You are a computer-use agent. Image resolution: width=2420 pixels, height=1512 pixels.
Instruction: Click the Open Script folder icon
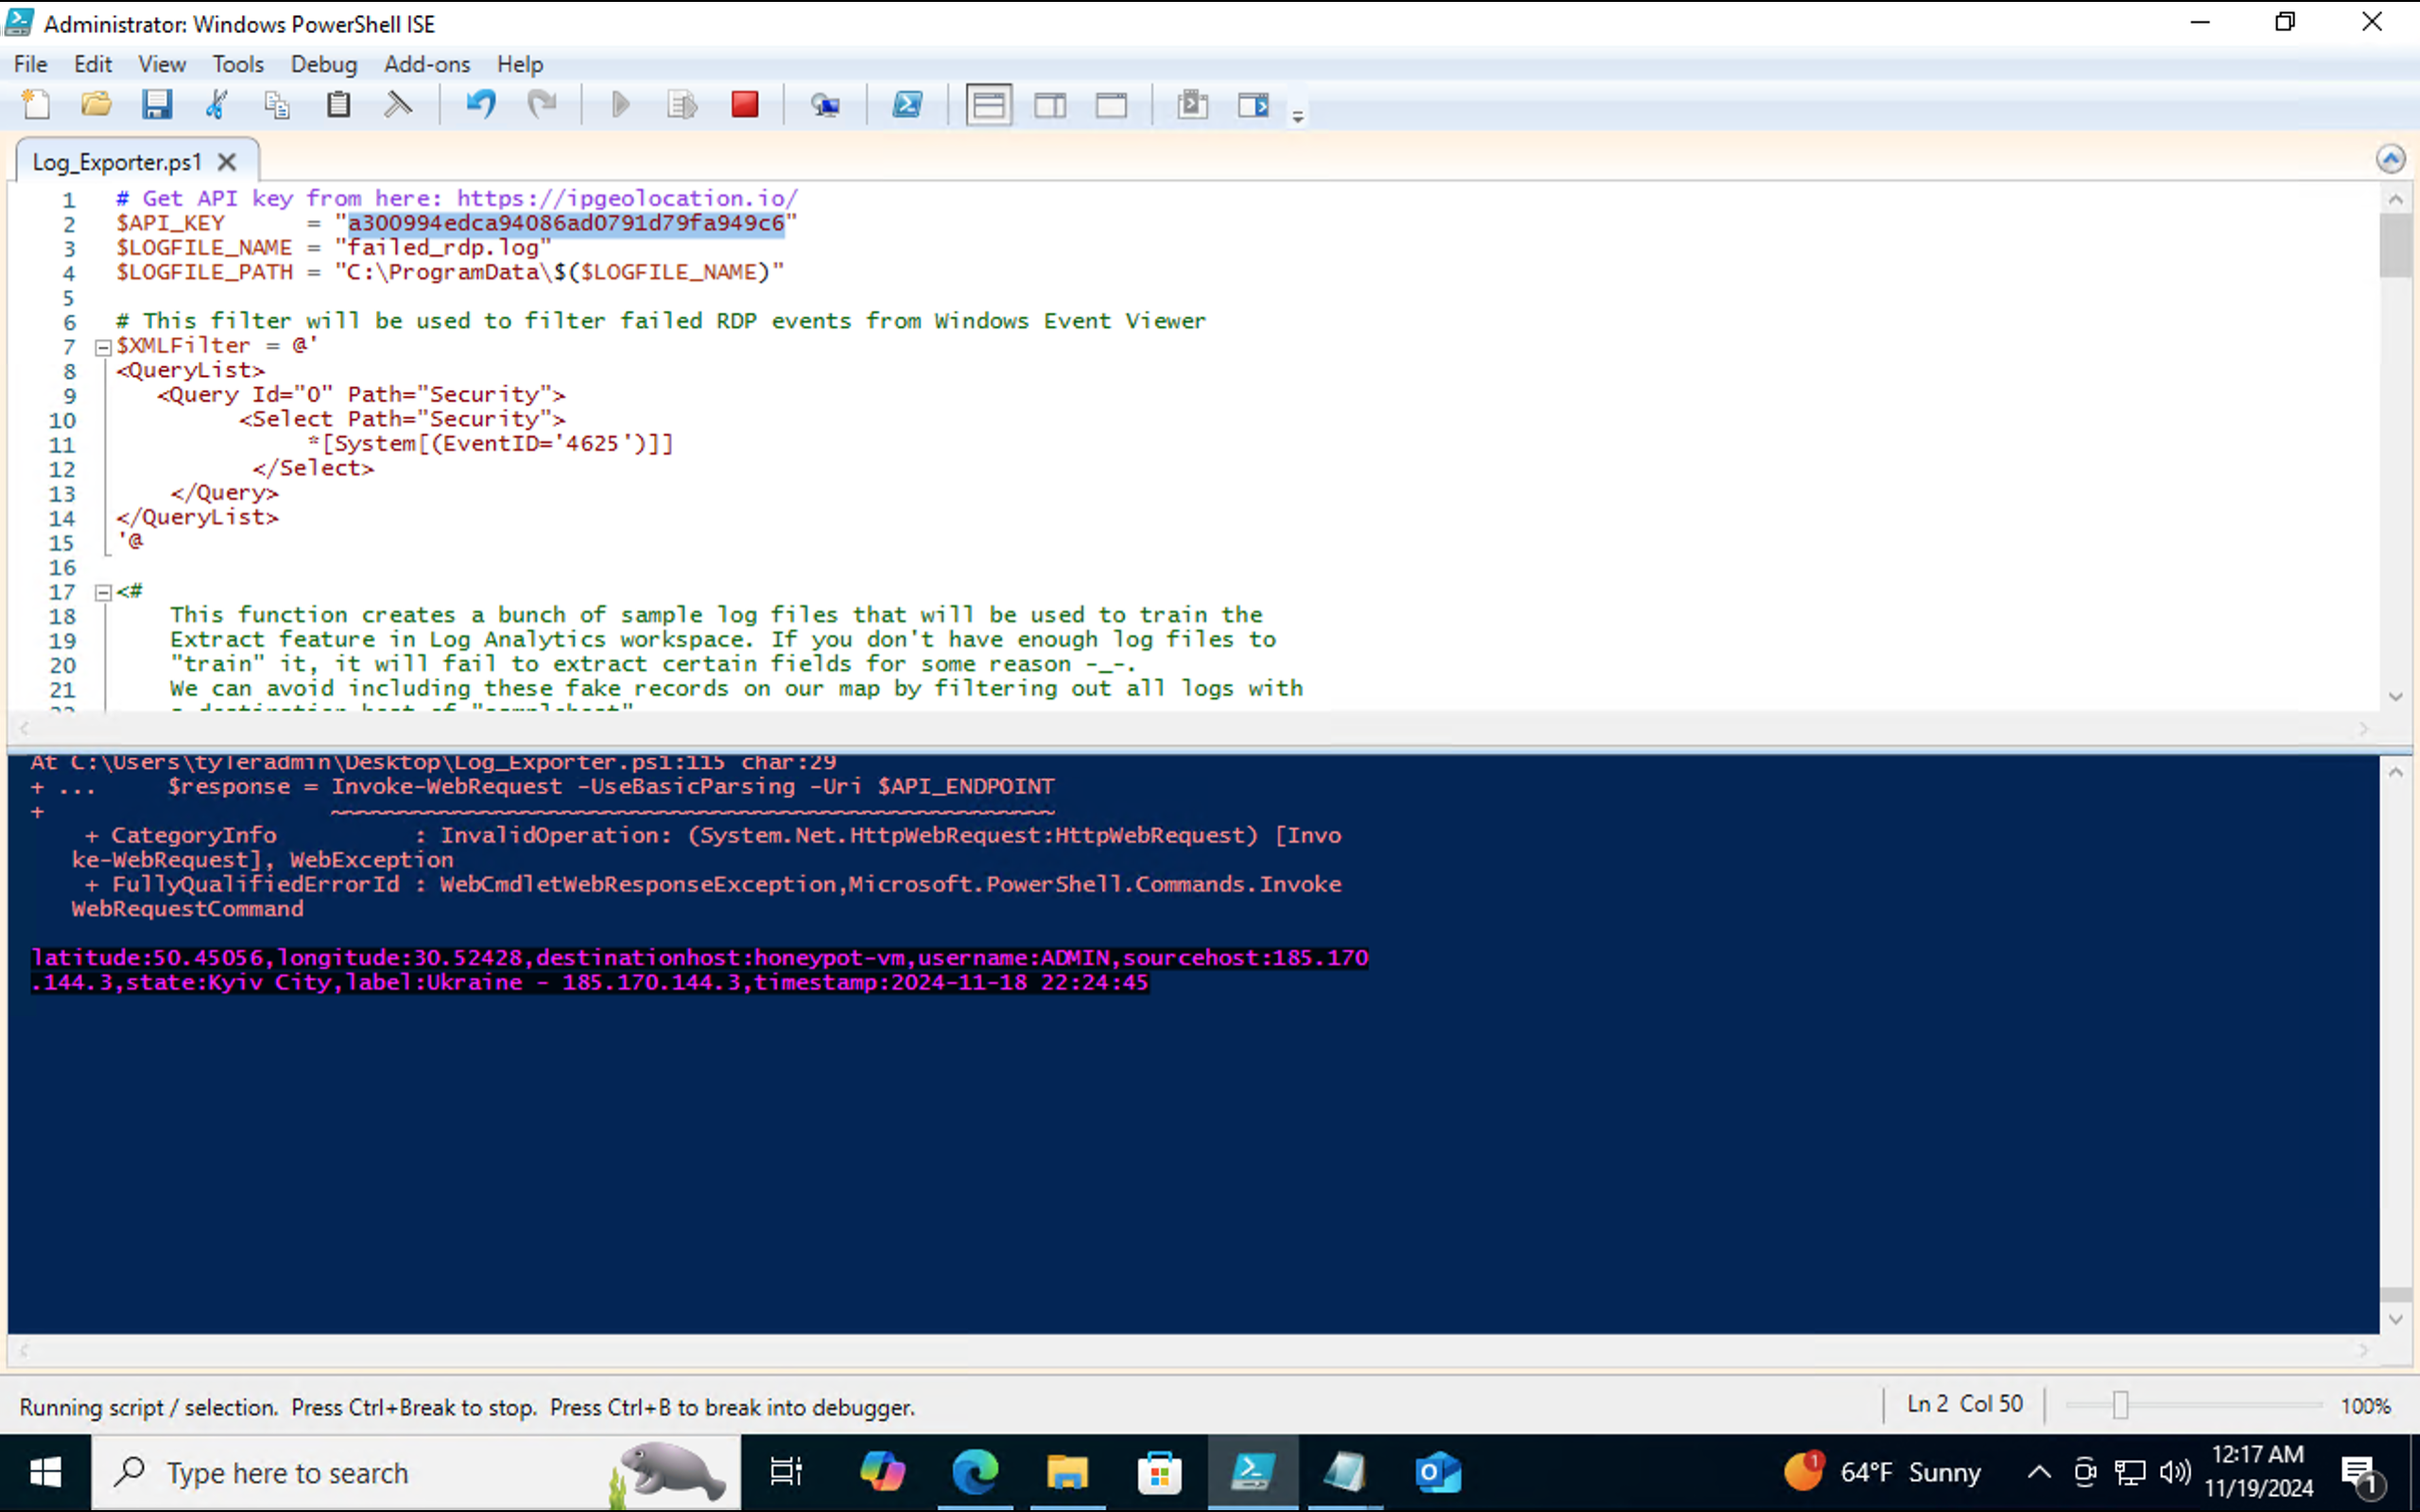pos(96,105)
